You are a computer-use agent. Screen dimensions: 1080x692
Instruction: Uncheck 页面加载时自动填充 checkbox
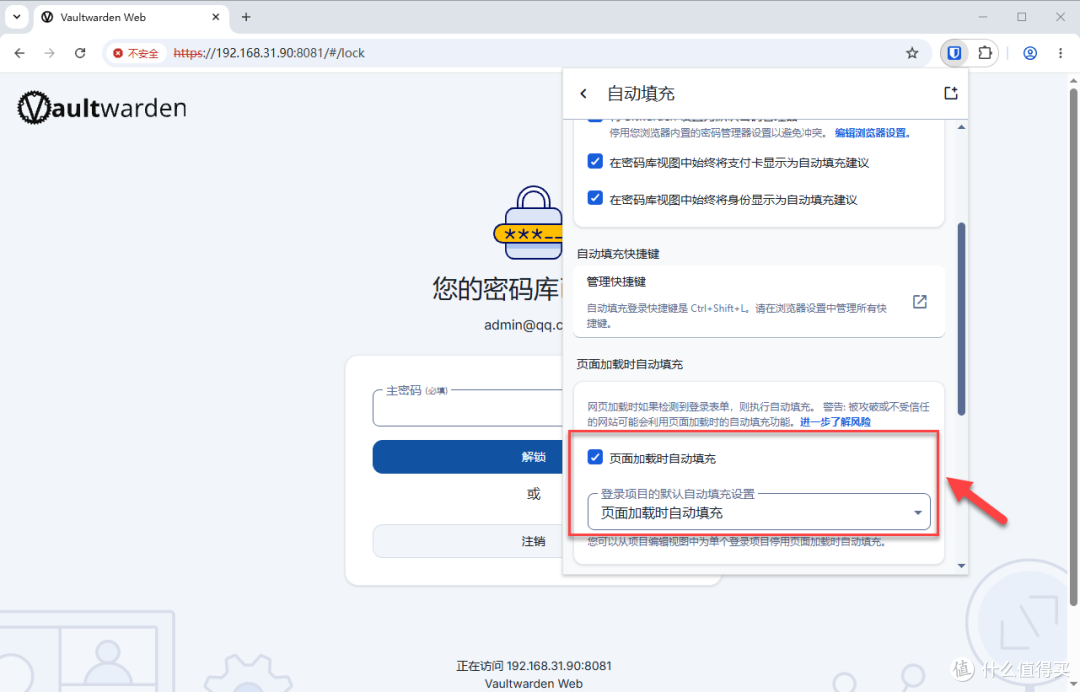click(x=595, y=457)
